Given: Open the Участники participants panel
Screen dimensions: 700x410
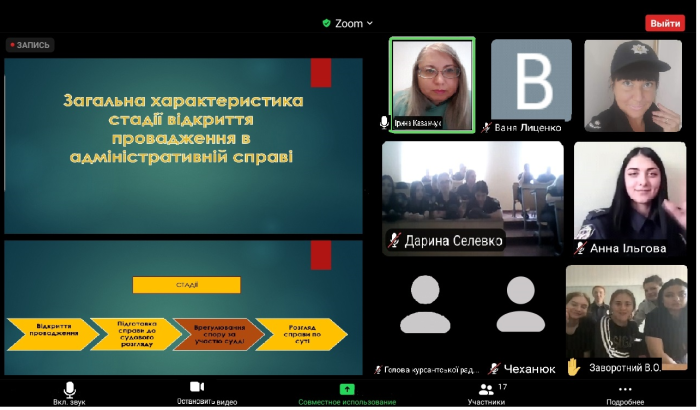Looking at the screenshot, I should pyautogui.click(x=486, y=390).
